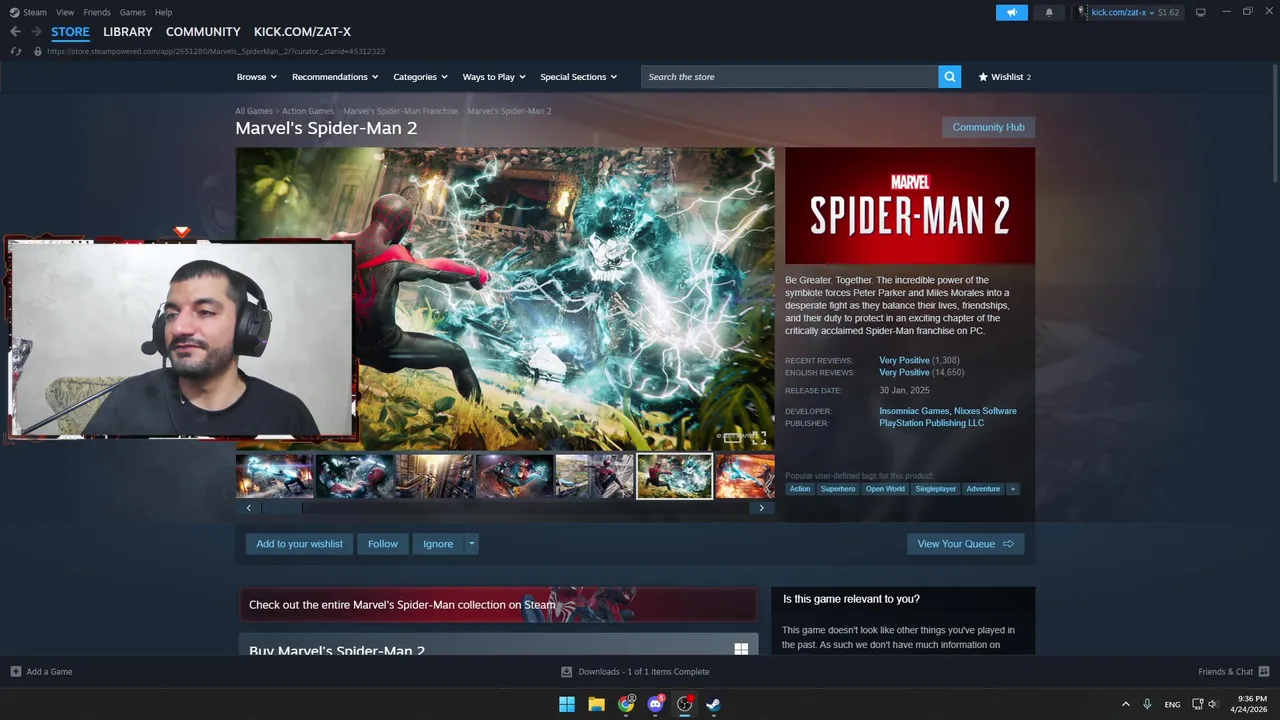Expand the Ways to Play dropdown
The height and width of the screenshot is (720, 1280).
tap(494, 77)
